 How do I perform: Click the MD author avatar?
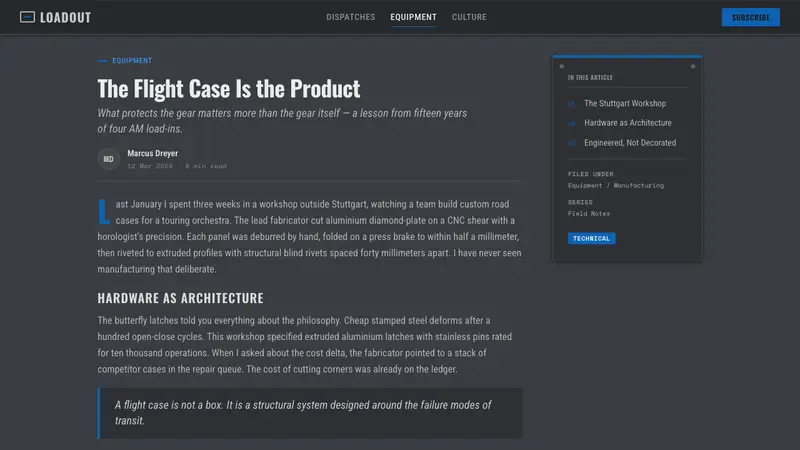coord(109,159)
